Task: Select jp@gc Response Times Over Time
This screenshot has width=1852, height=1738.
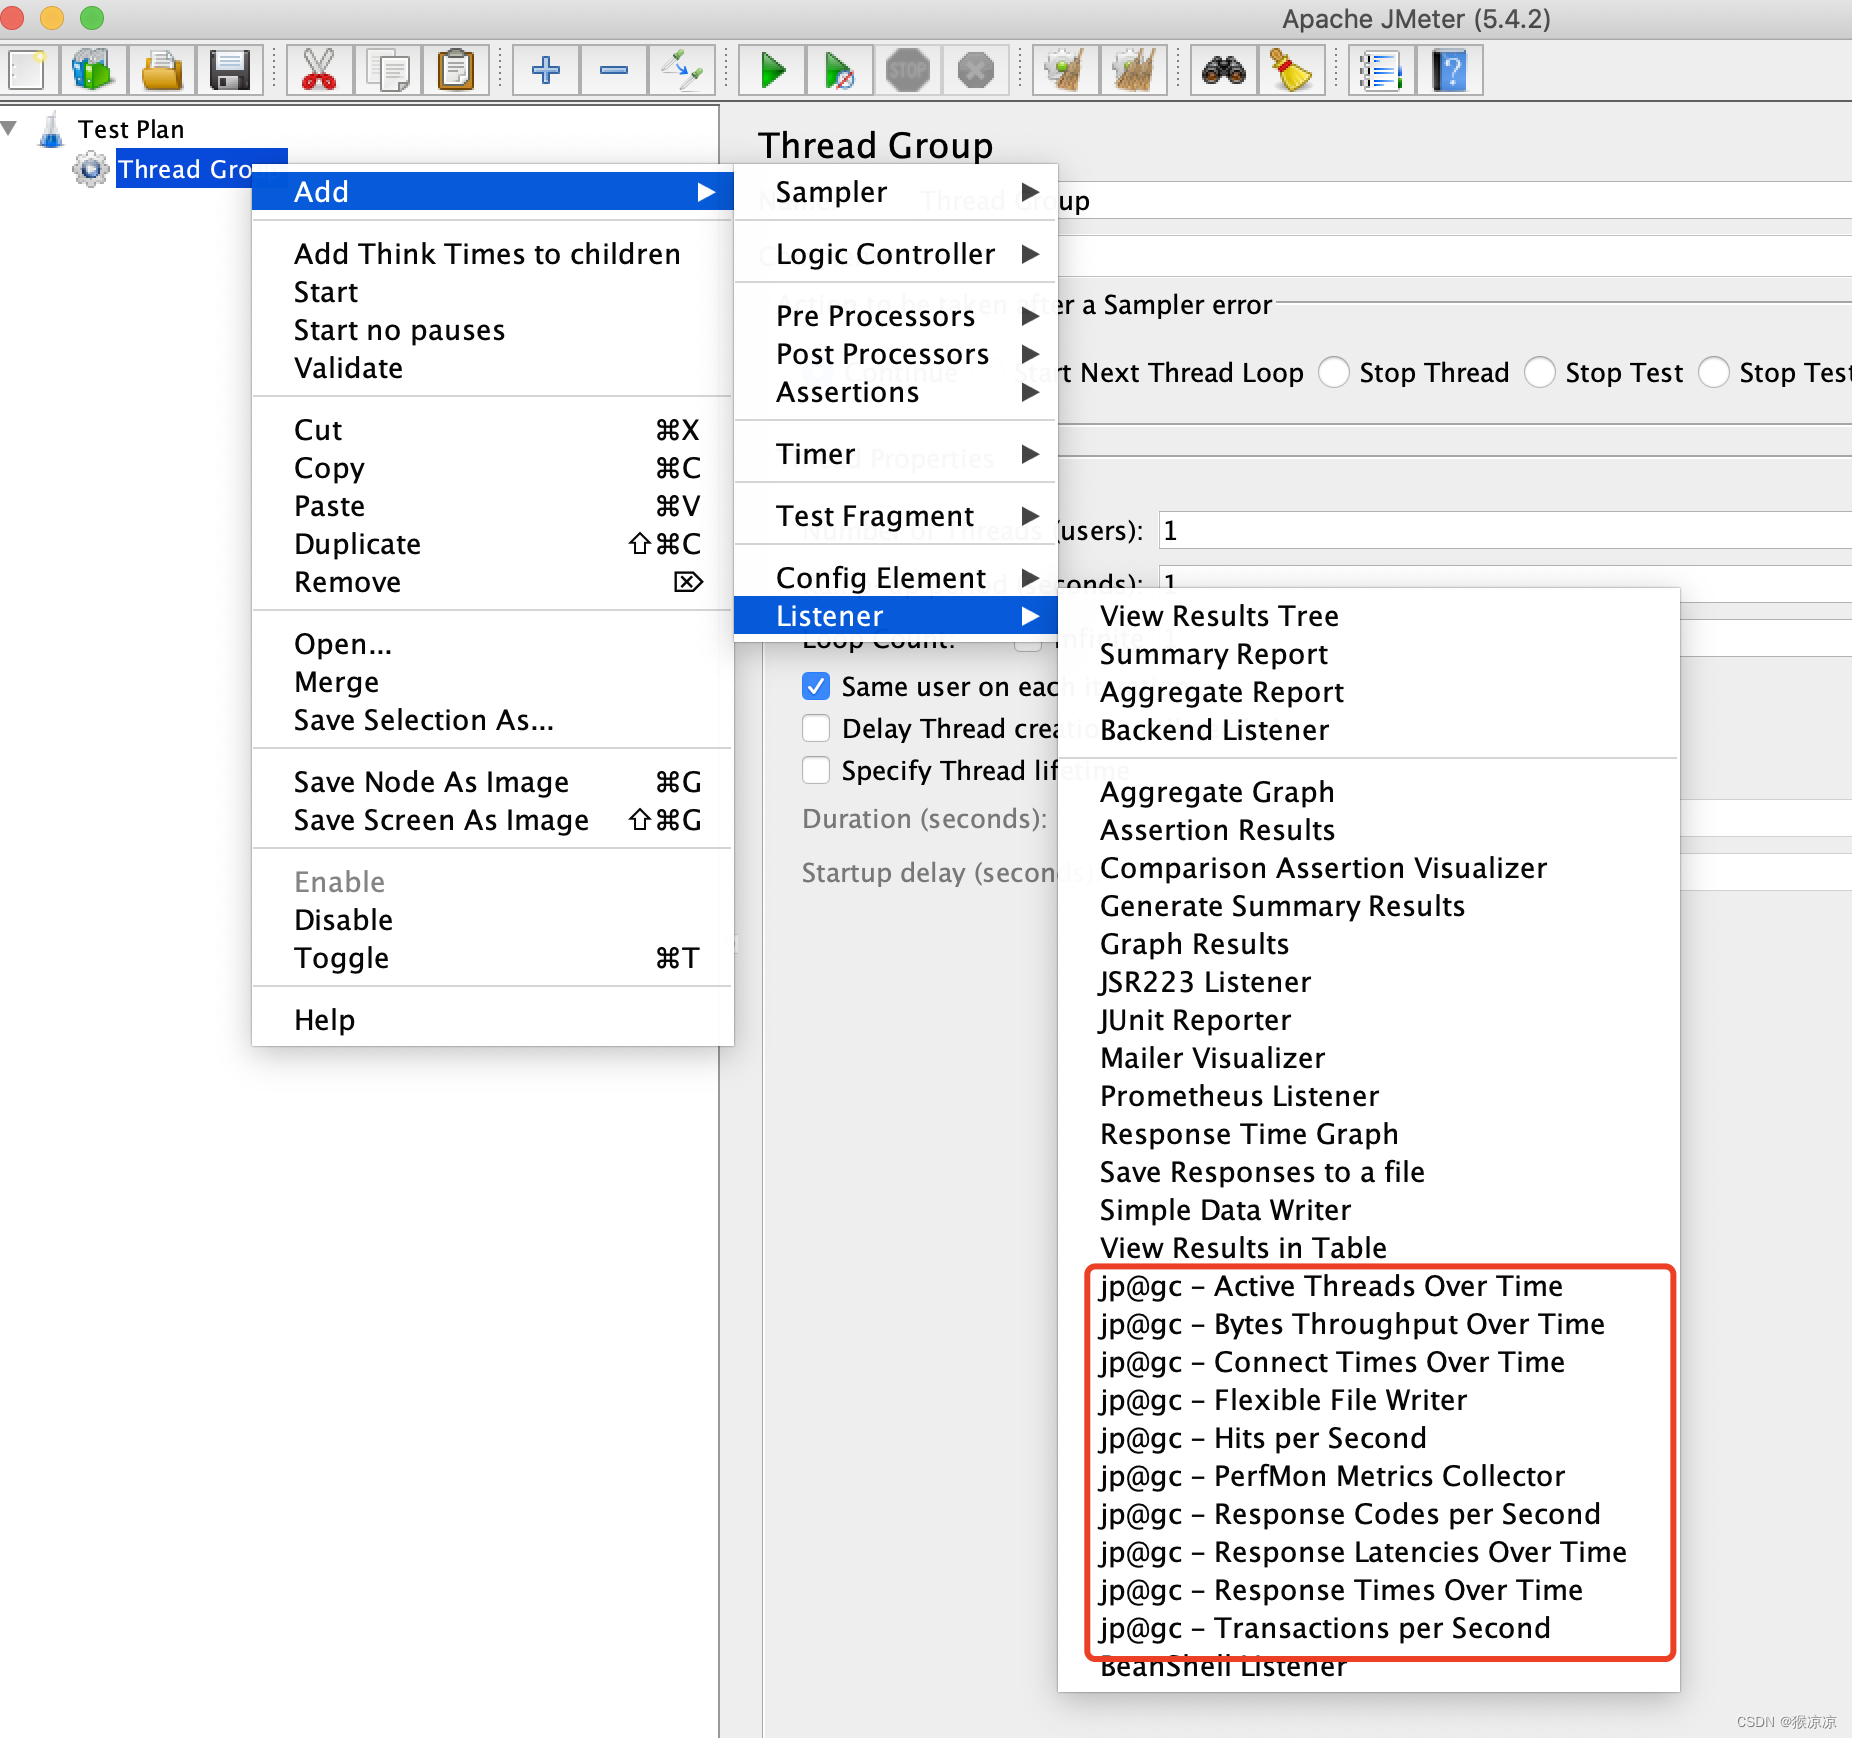Action: [1369, 1590]
